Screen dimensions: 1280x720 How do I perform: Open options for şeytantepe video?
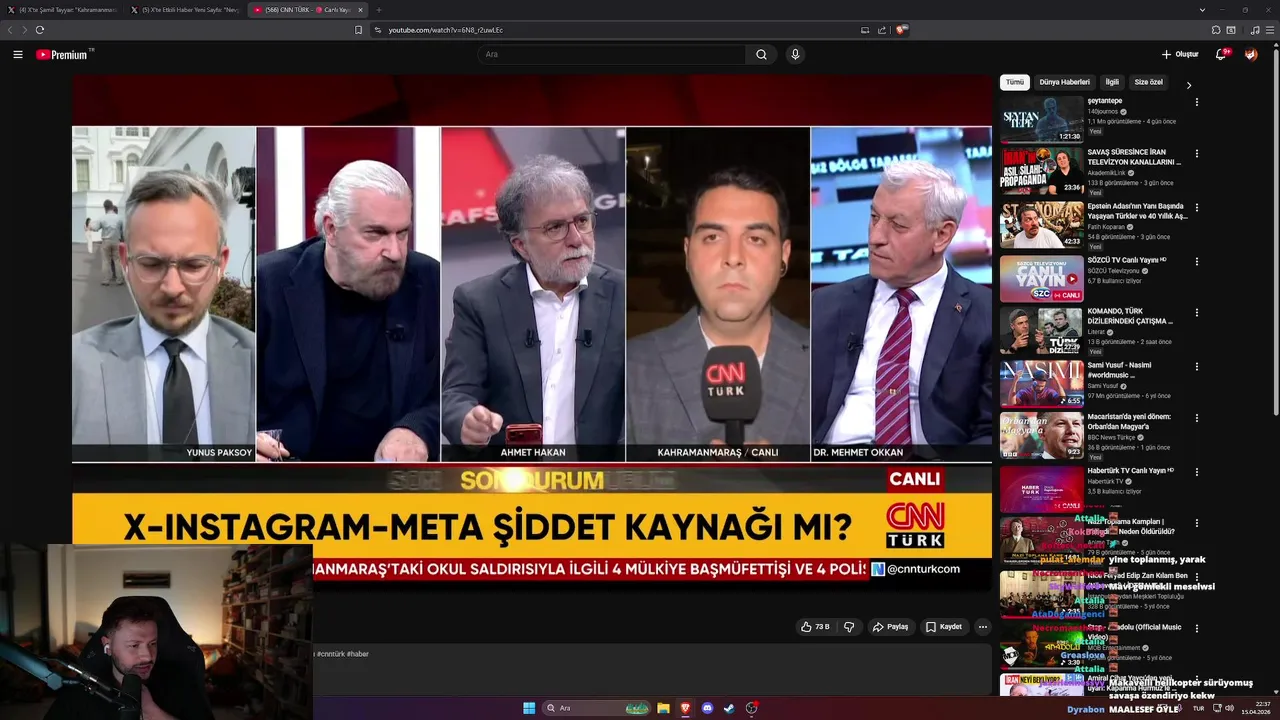coord(1196,102)
